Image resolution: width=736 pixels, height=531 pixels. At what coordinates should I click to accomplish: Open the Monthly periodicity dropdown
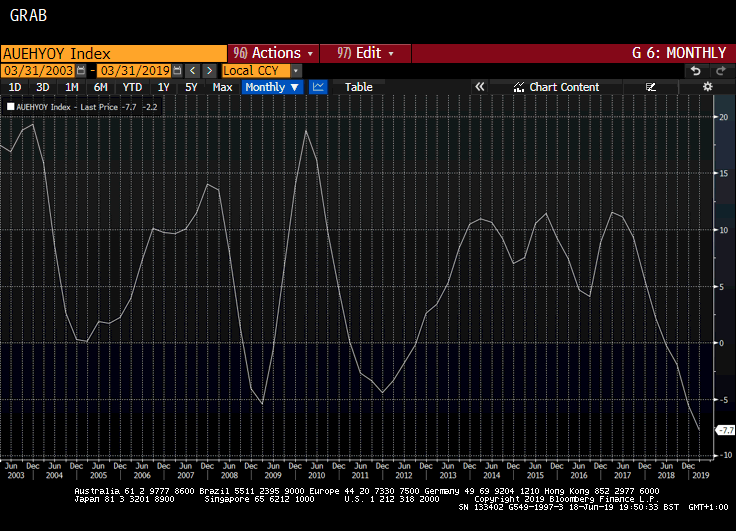[x=272, y=87]
